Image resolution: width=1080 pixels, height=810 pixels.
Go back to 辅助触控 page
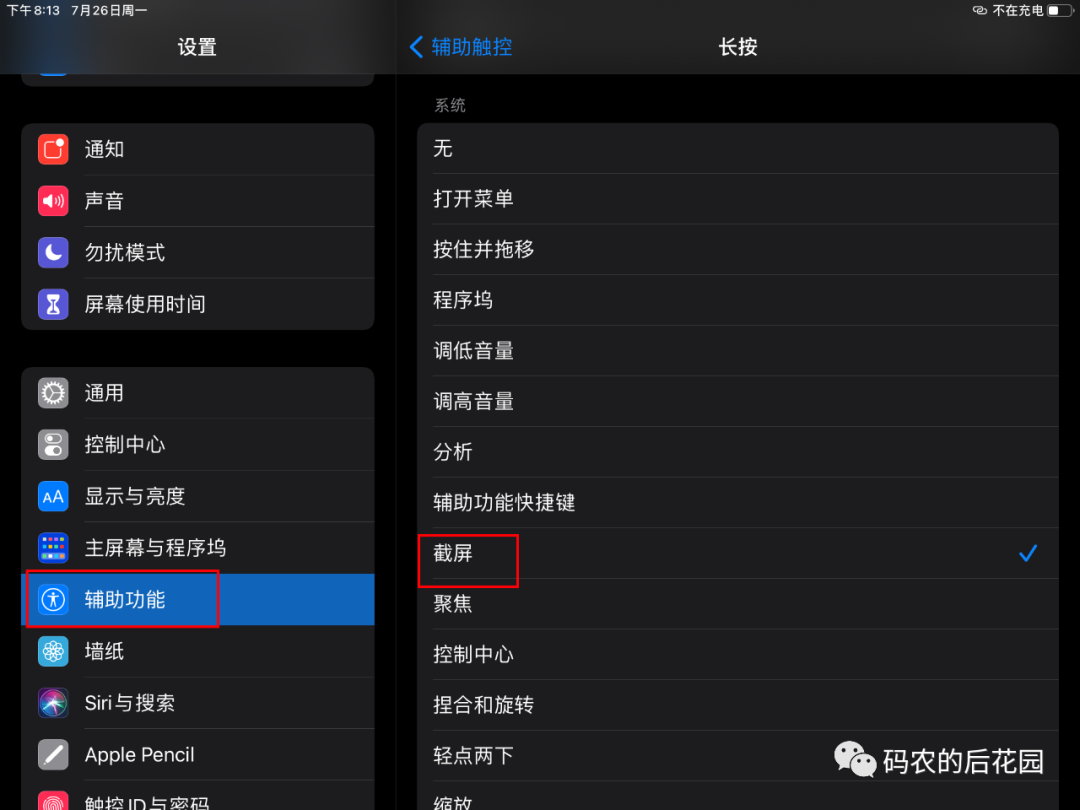(461, 47)
